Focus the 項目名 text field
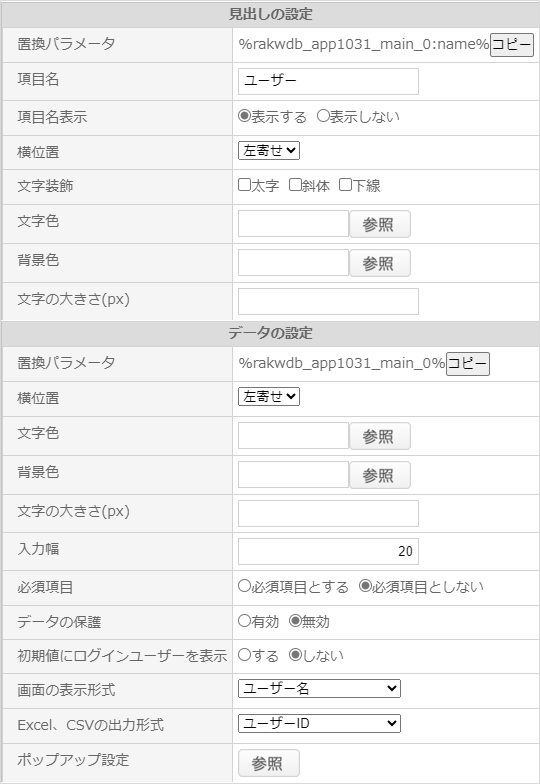Screen dimensions: 540x784 coord(328,82)
